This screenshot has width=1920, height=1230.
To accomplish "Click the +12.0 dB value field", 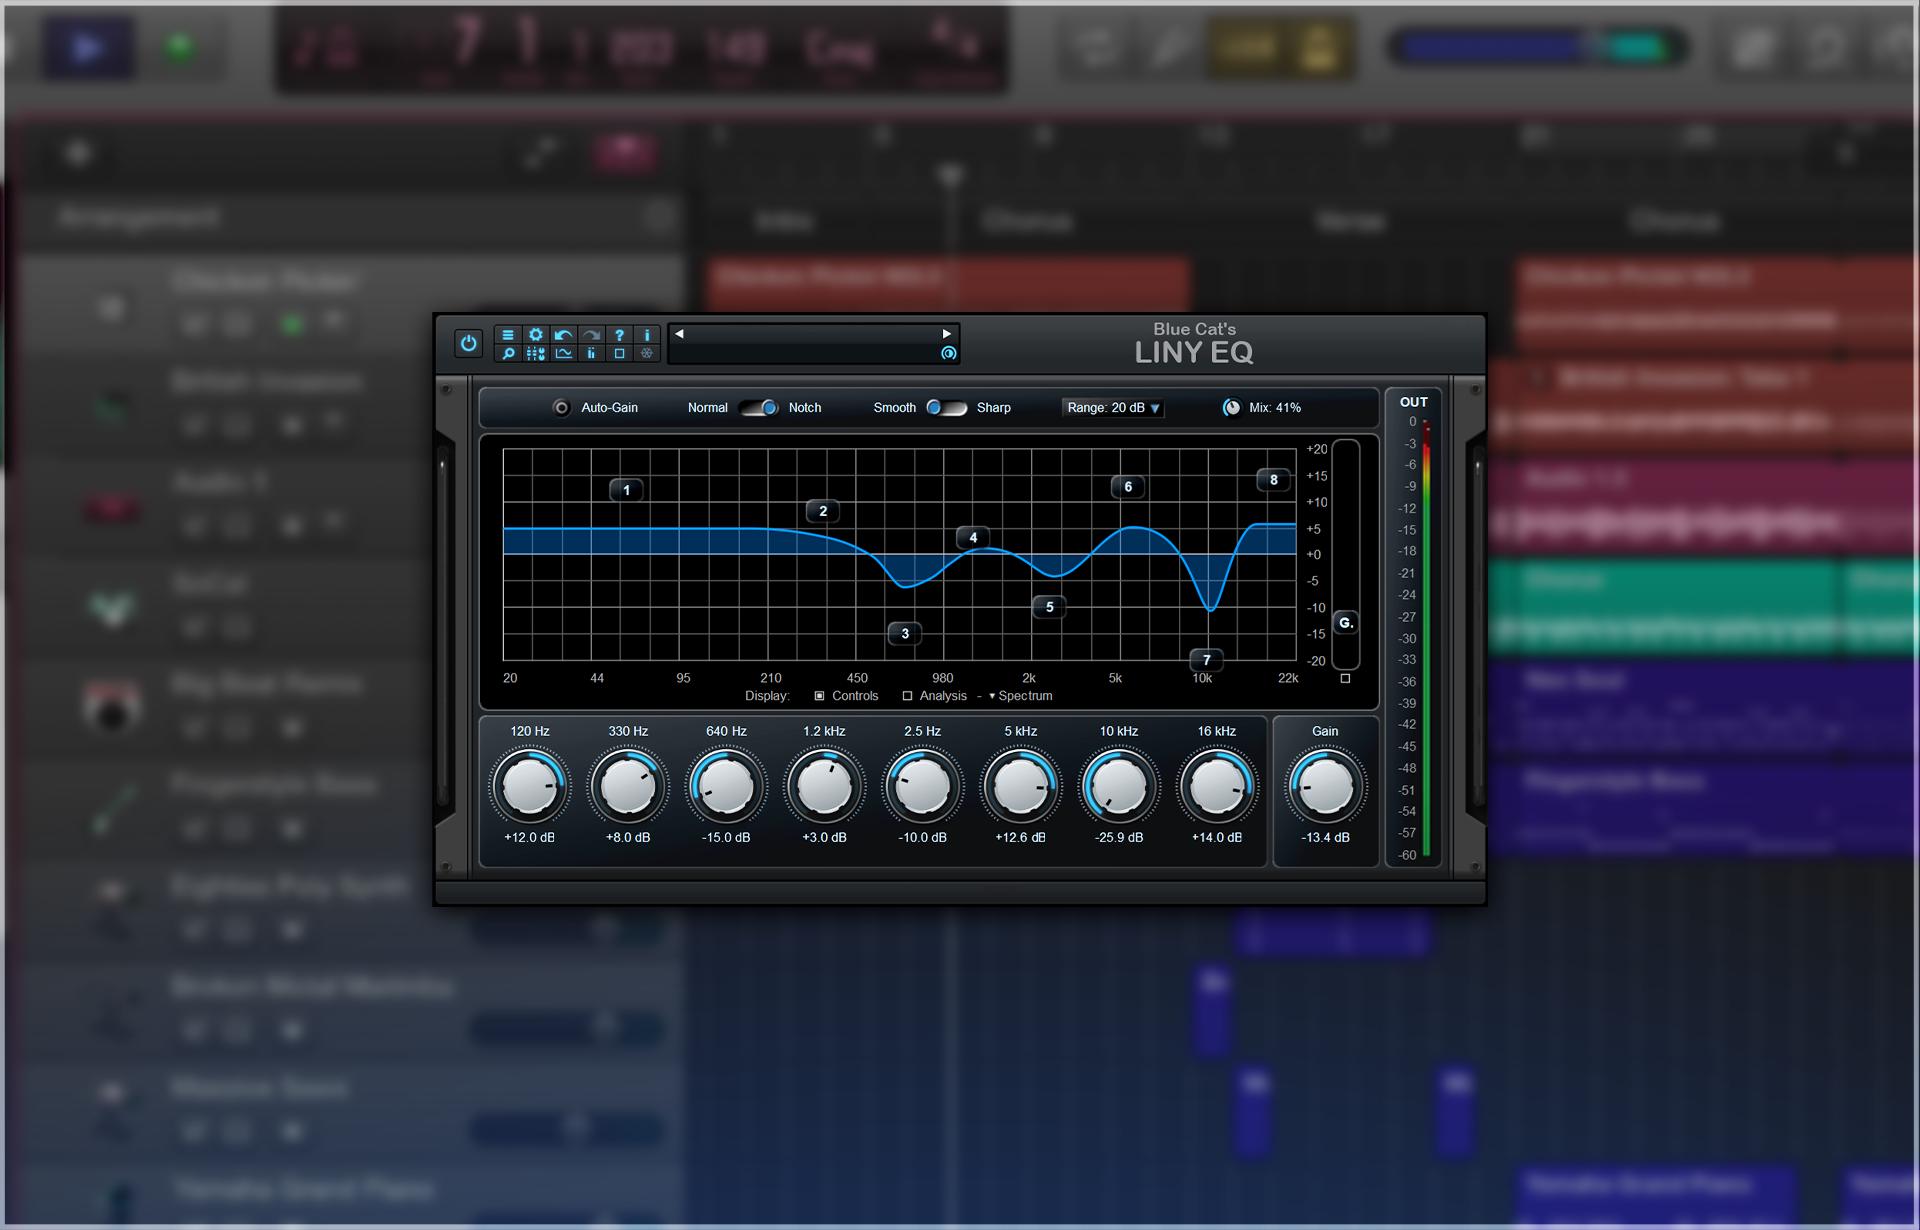I will (530, 838).
